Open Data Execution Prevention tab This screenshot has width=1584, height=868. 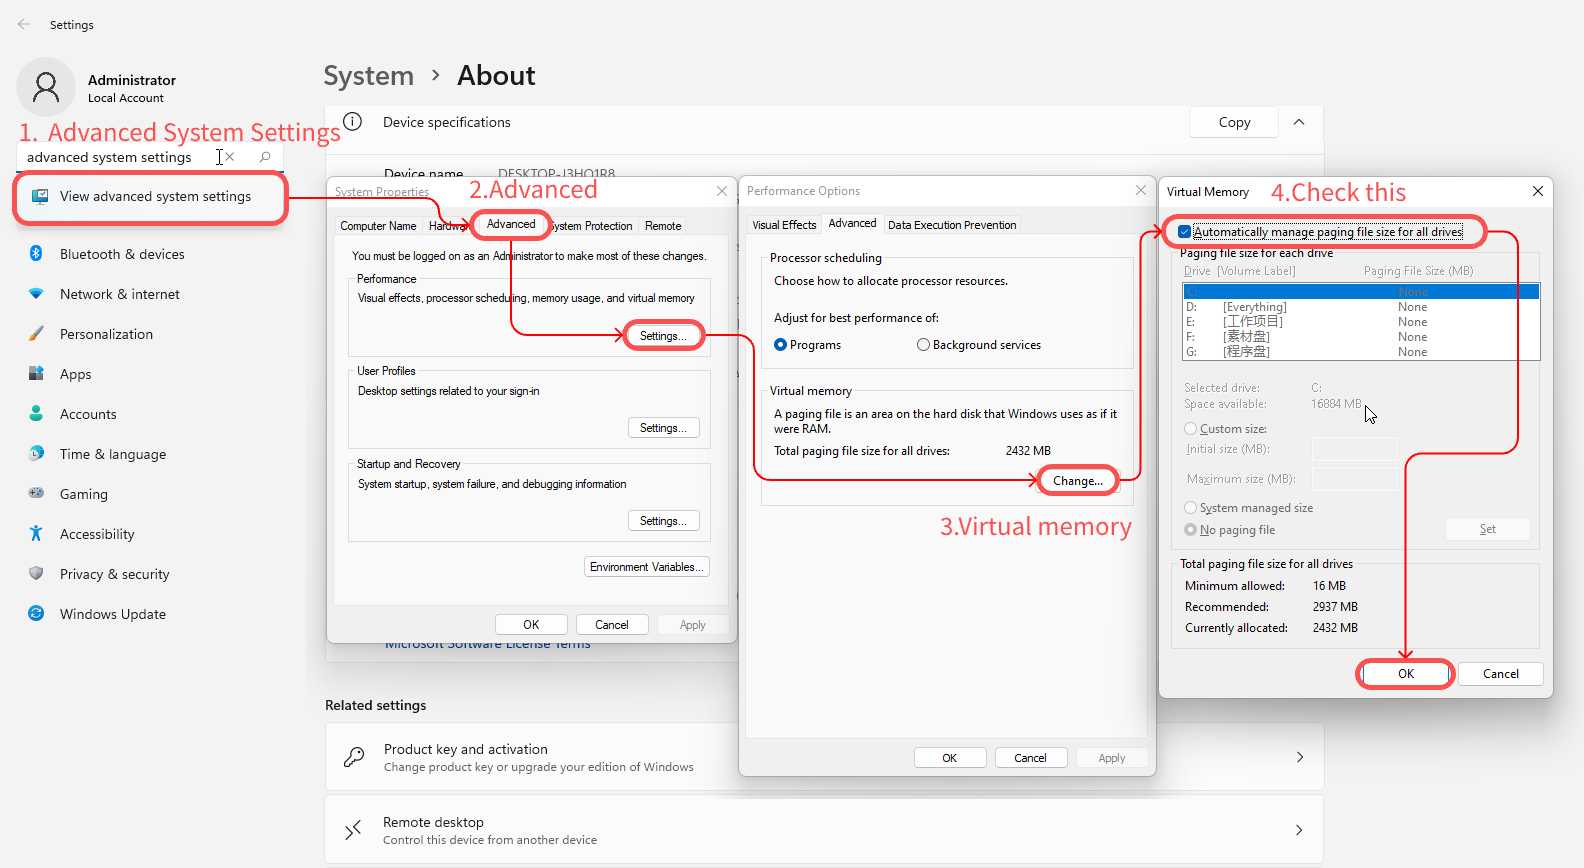[x=952, y=225]
